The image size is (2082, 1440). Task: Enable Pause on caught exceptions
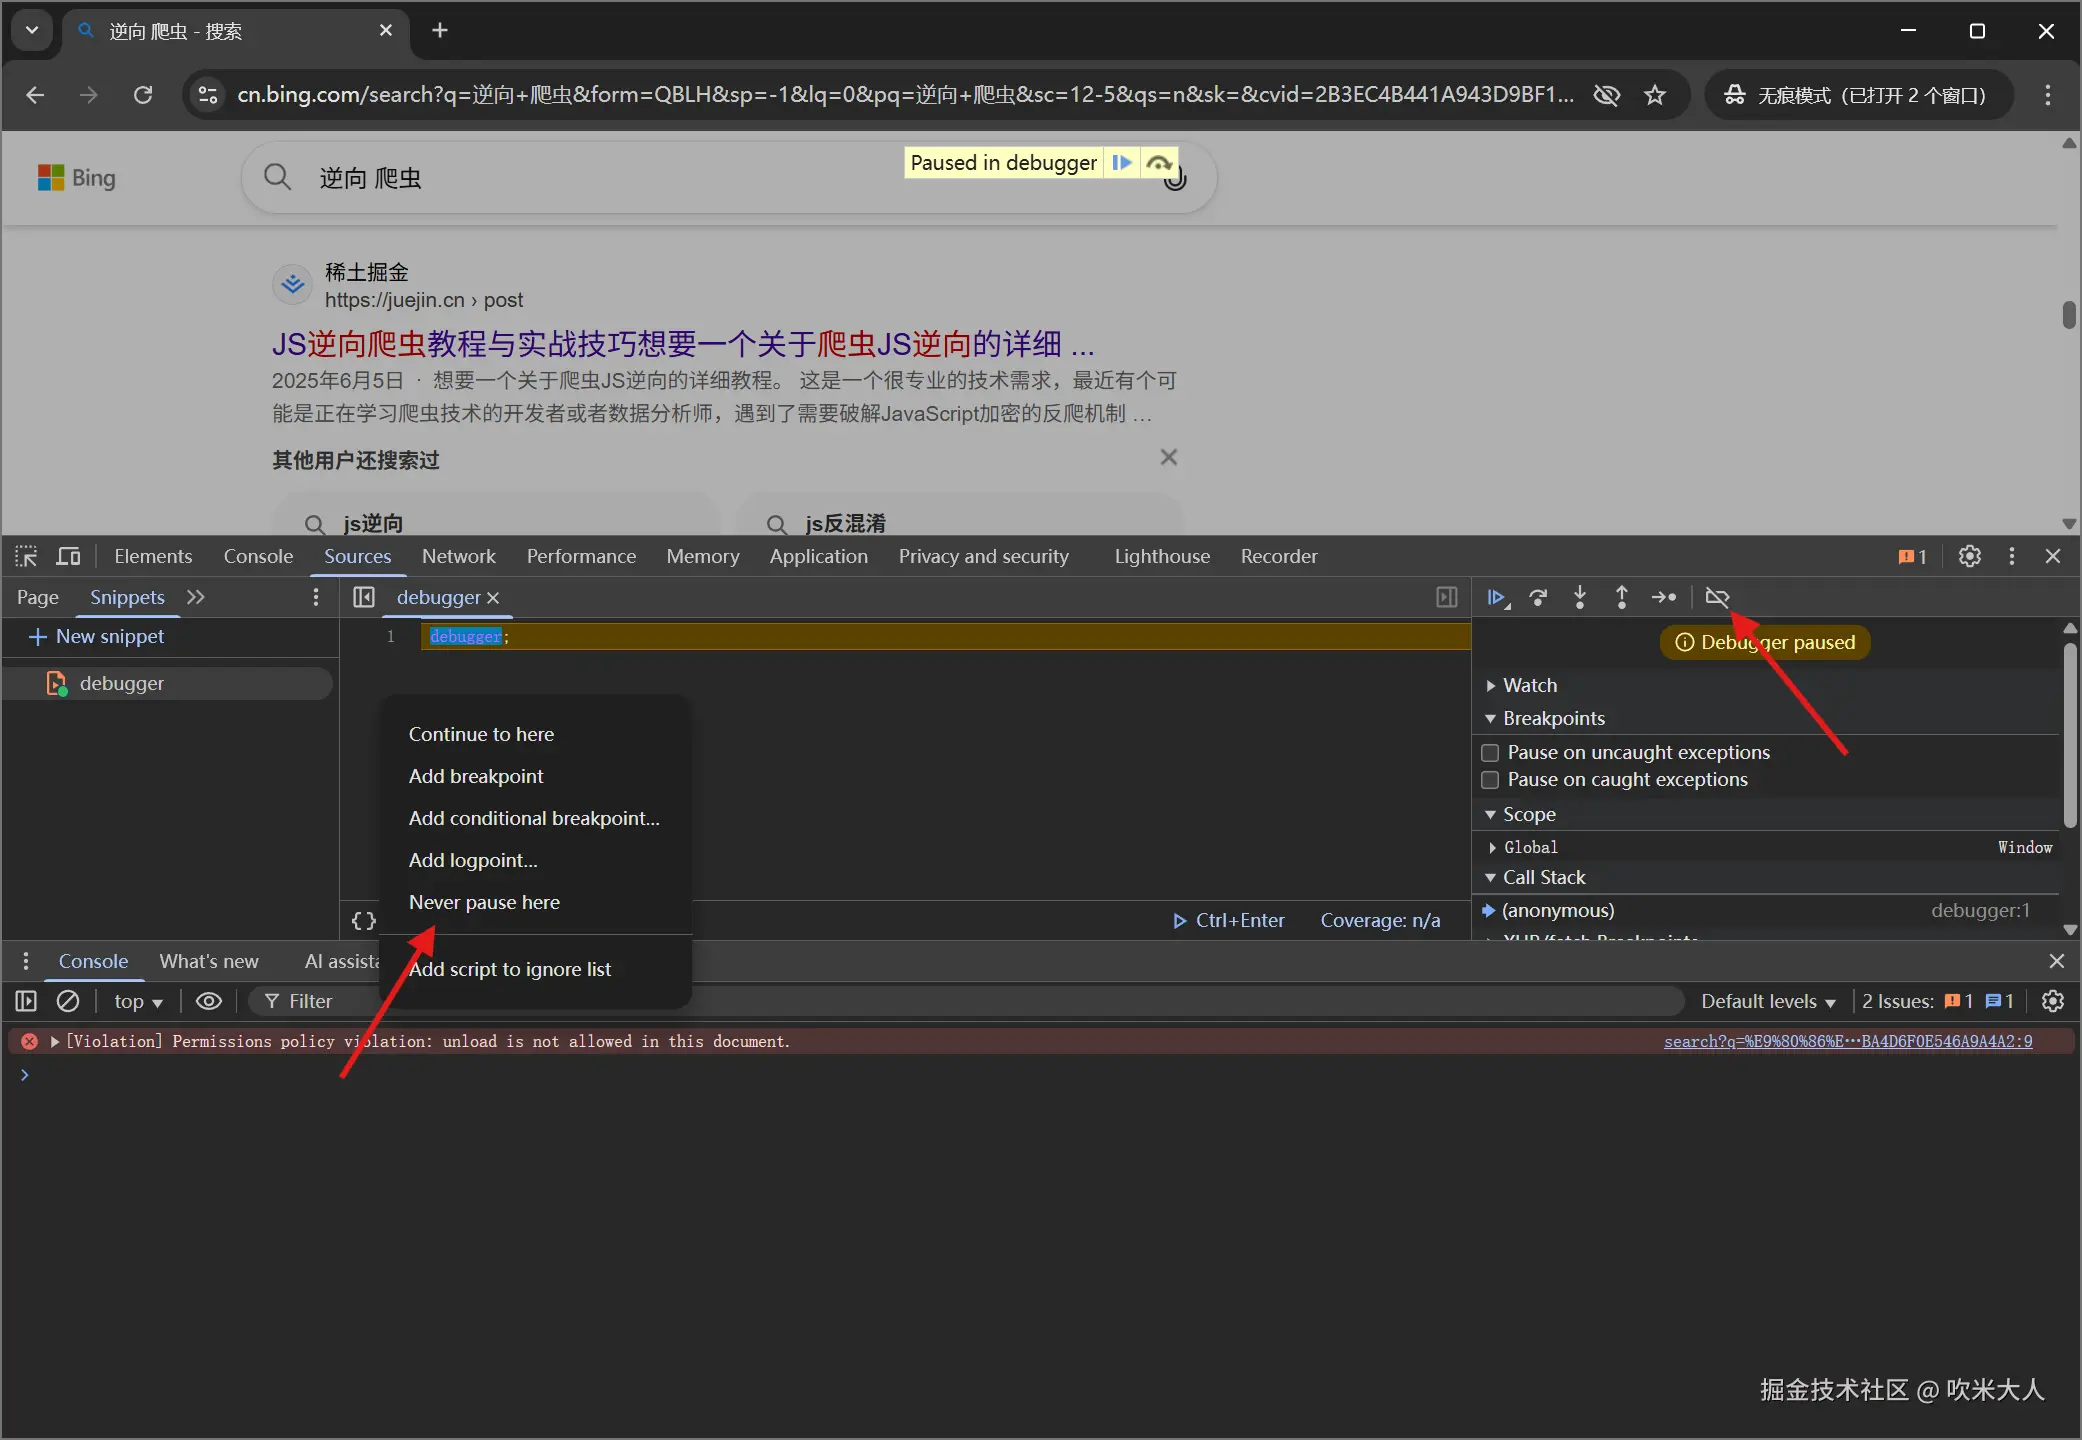click(1490, 780)
